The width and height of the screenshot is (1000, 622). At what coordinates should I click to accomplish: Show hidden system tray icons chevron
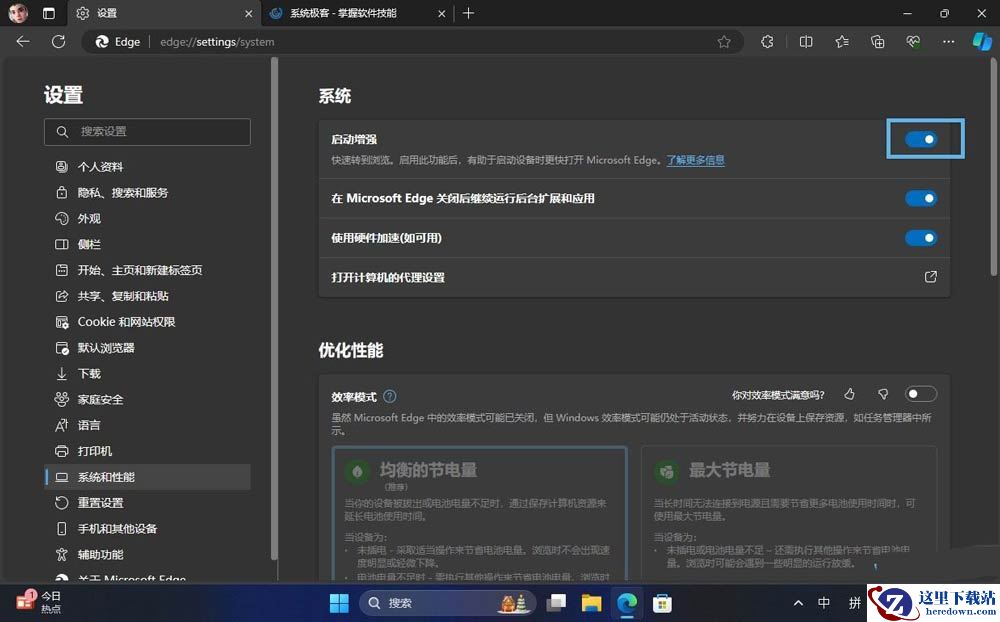[x=798, y=603]
